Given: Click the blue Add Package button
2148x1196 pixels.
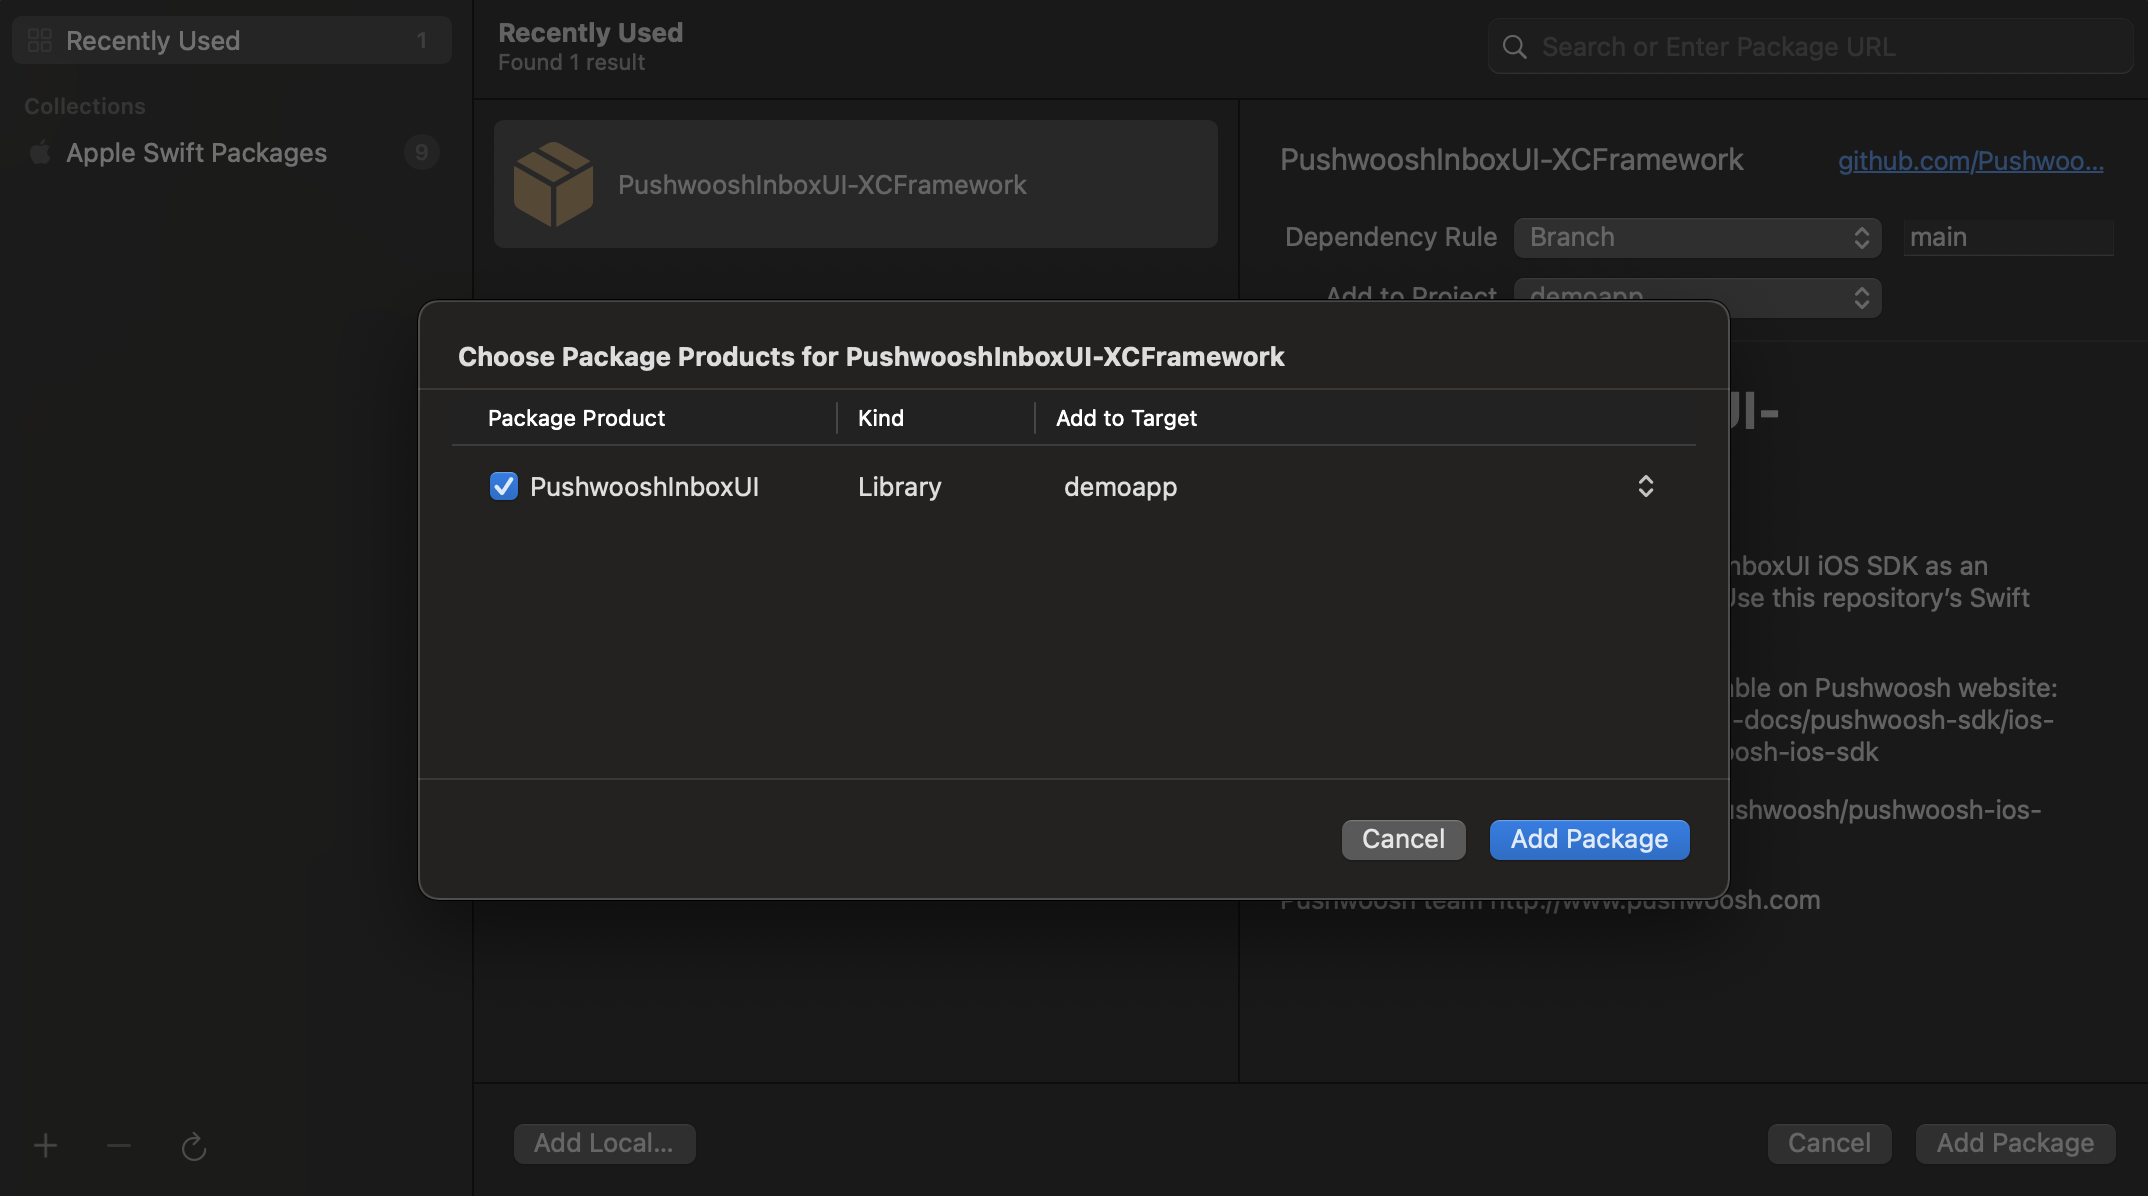Looking at the screenshot, I should click(1589, 839).
